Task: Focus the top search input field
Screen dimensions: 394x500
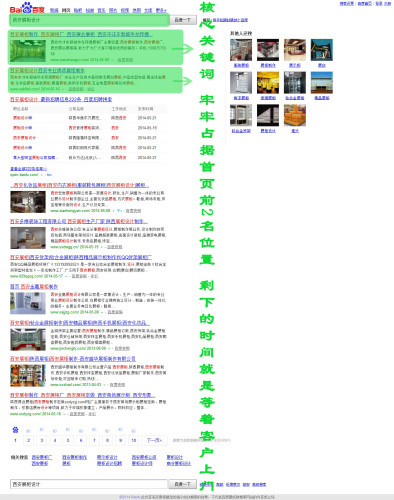Action: coord(89,20)
